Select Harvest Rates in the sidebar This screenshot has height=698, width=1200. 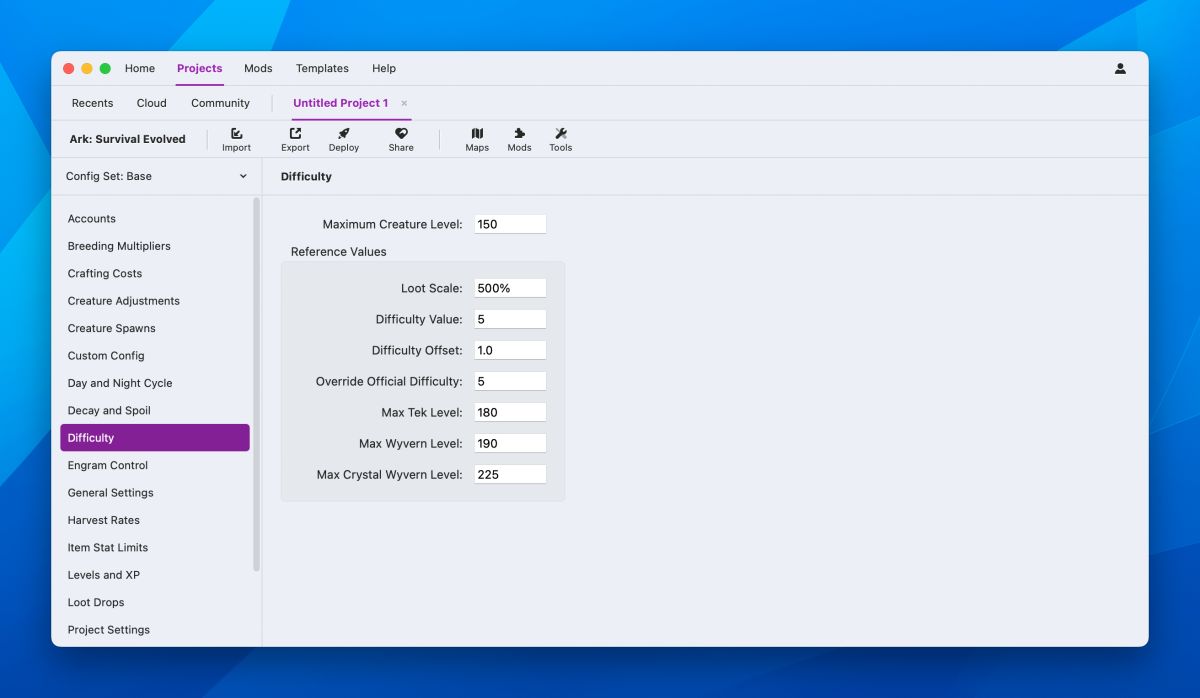tap(155, 520)
